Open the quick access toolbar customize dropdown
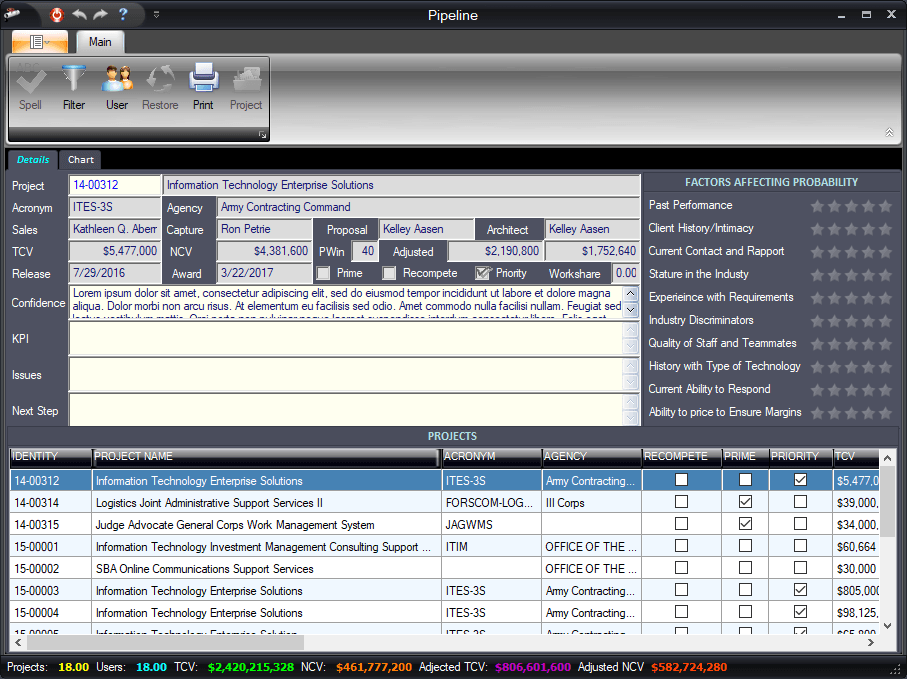This screenshot has height=679, width=907. pos(157,15)
